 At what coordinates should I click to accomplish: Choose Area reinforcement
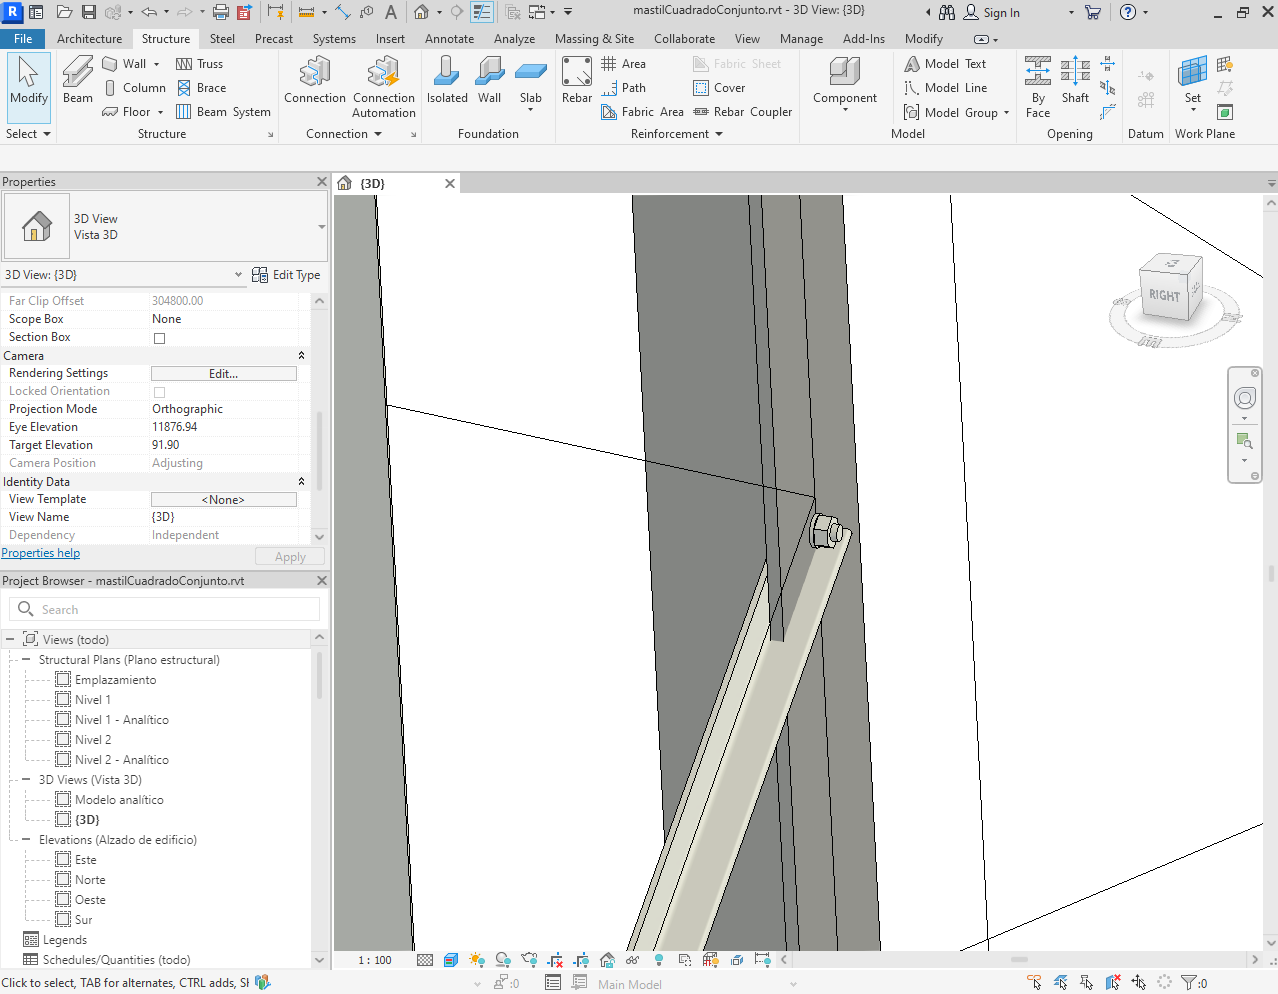click(x=623, y=64)
